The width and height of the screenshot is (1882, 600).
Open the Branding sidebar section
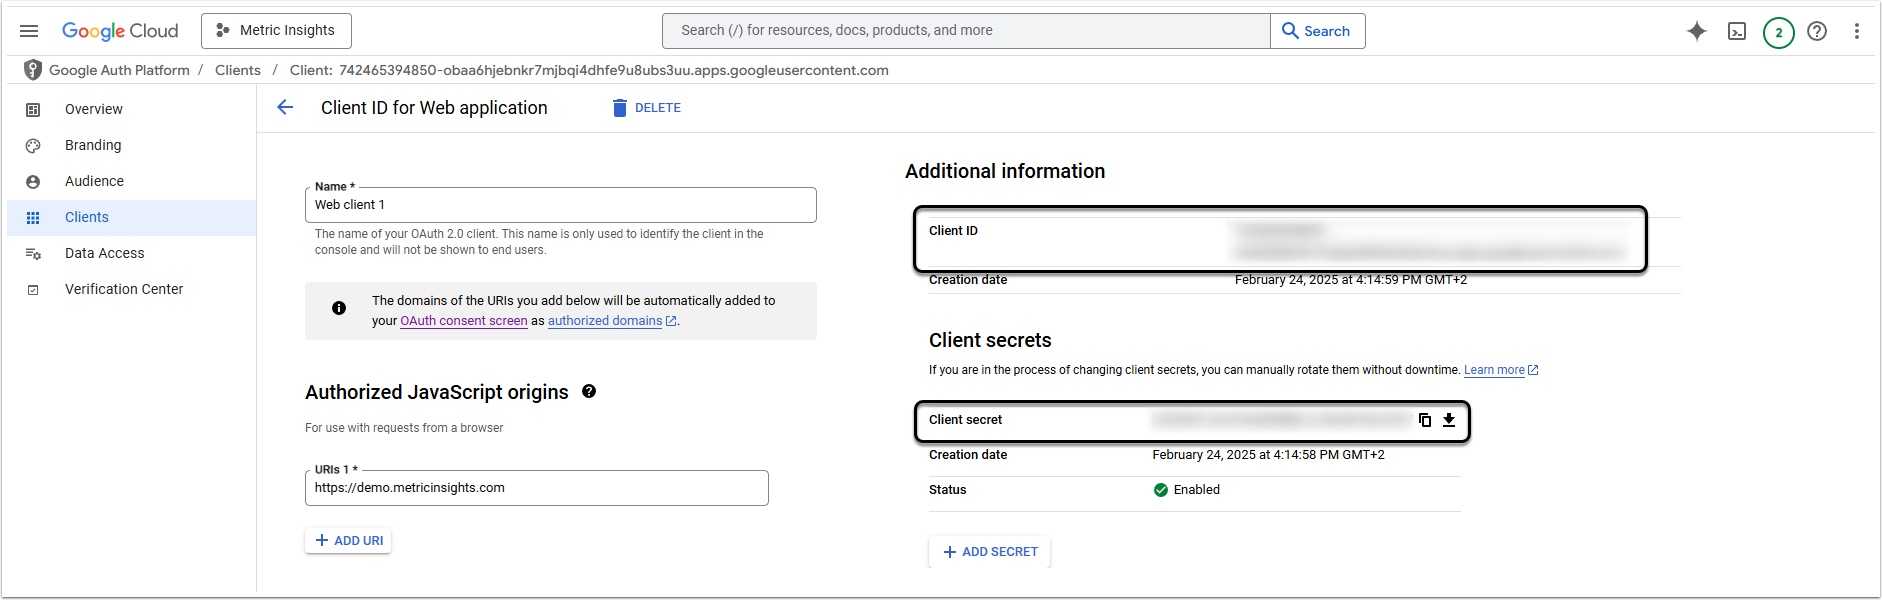tap(93, 145)
